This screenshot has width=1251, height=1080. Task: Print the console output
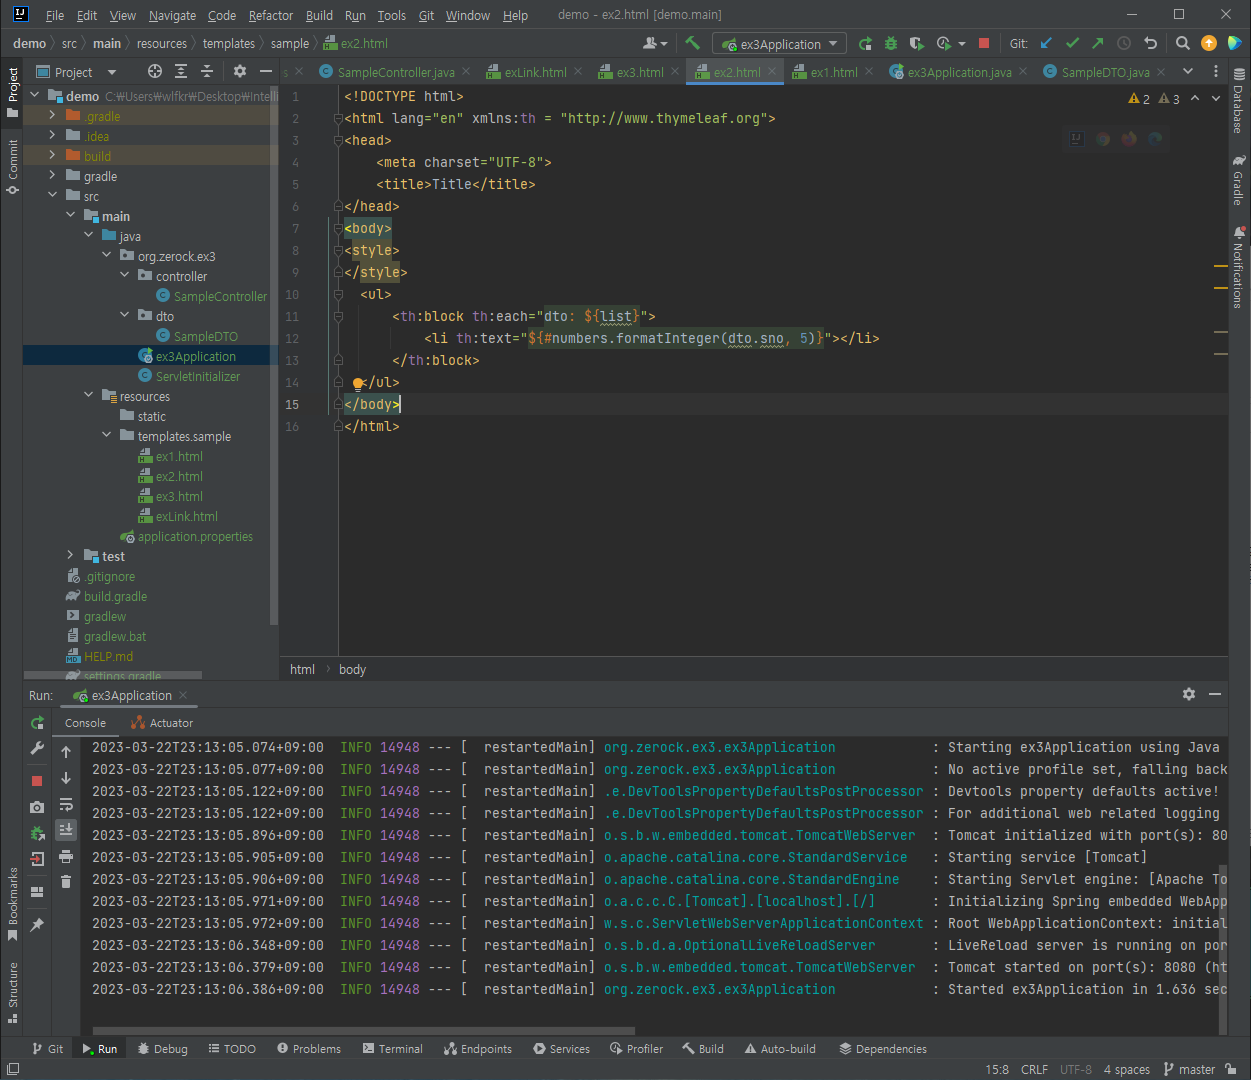click(x=66, y=856)
